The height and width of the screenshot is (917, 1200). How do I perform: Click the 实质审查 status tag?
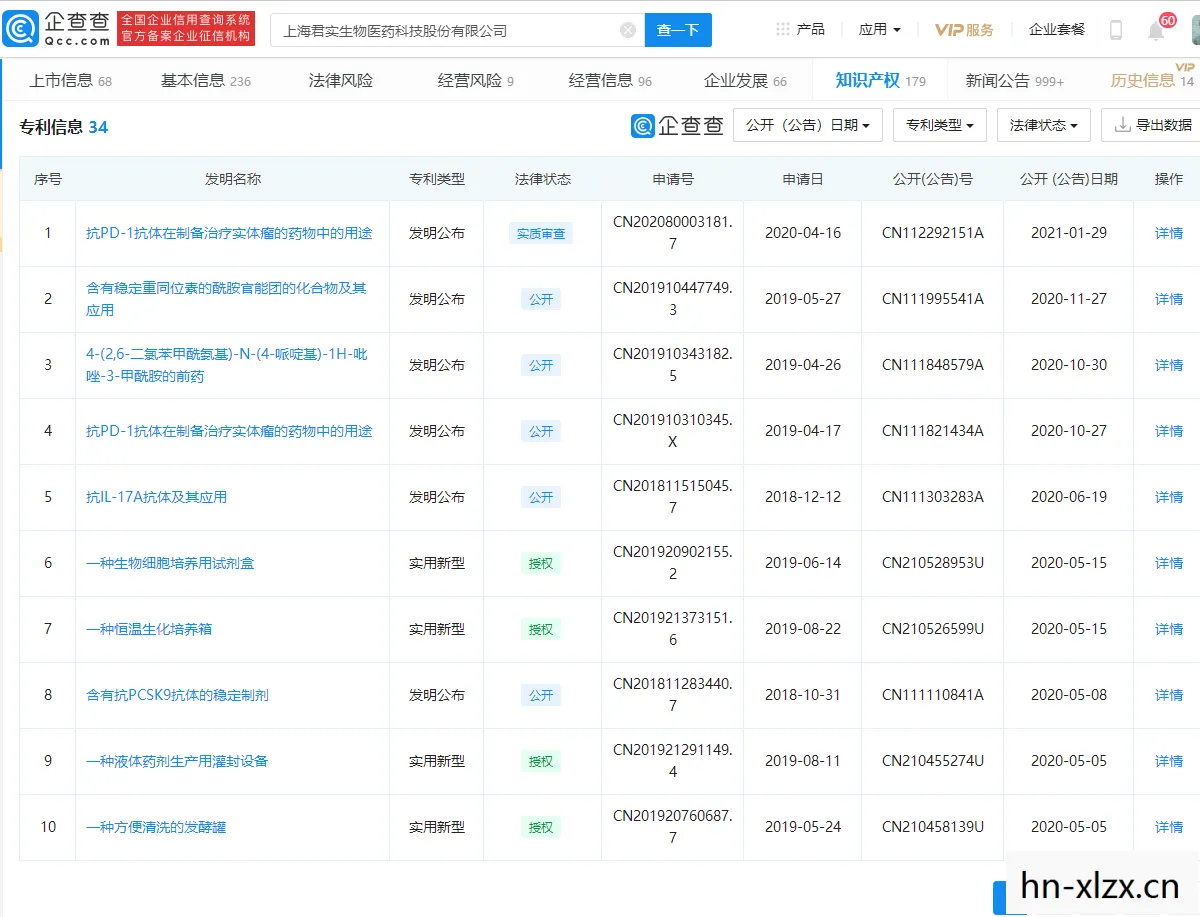541,234
